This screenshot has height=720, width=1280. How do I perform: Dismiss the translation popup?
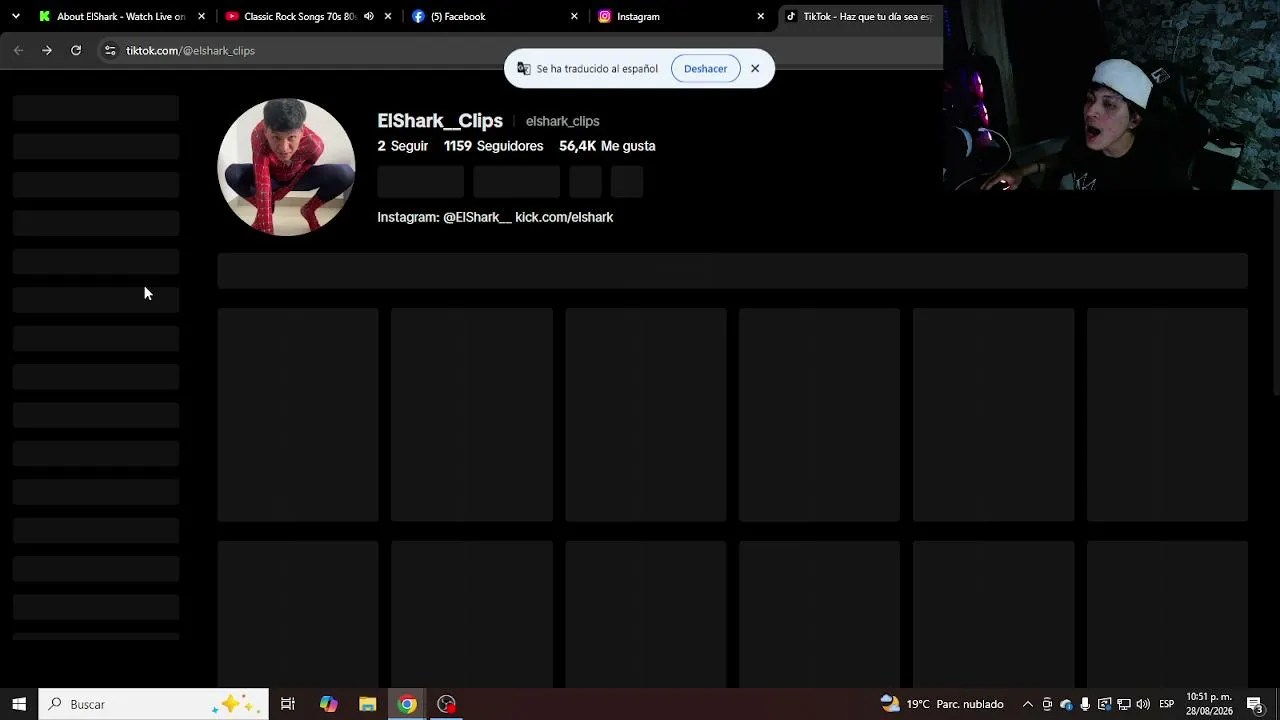(x=755, y=69)
